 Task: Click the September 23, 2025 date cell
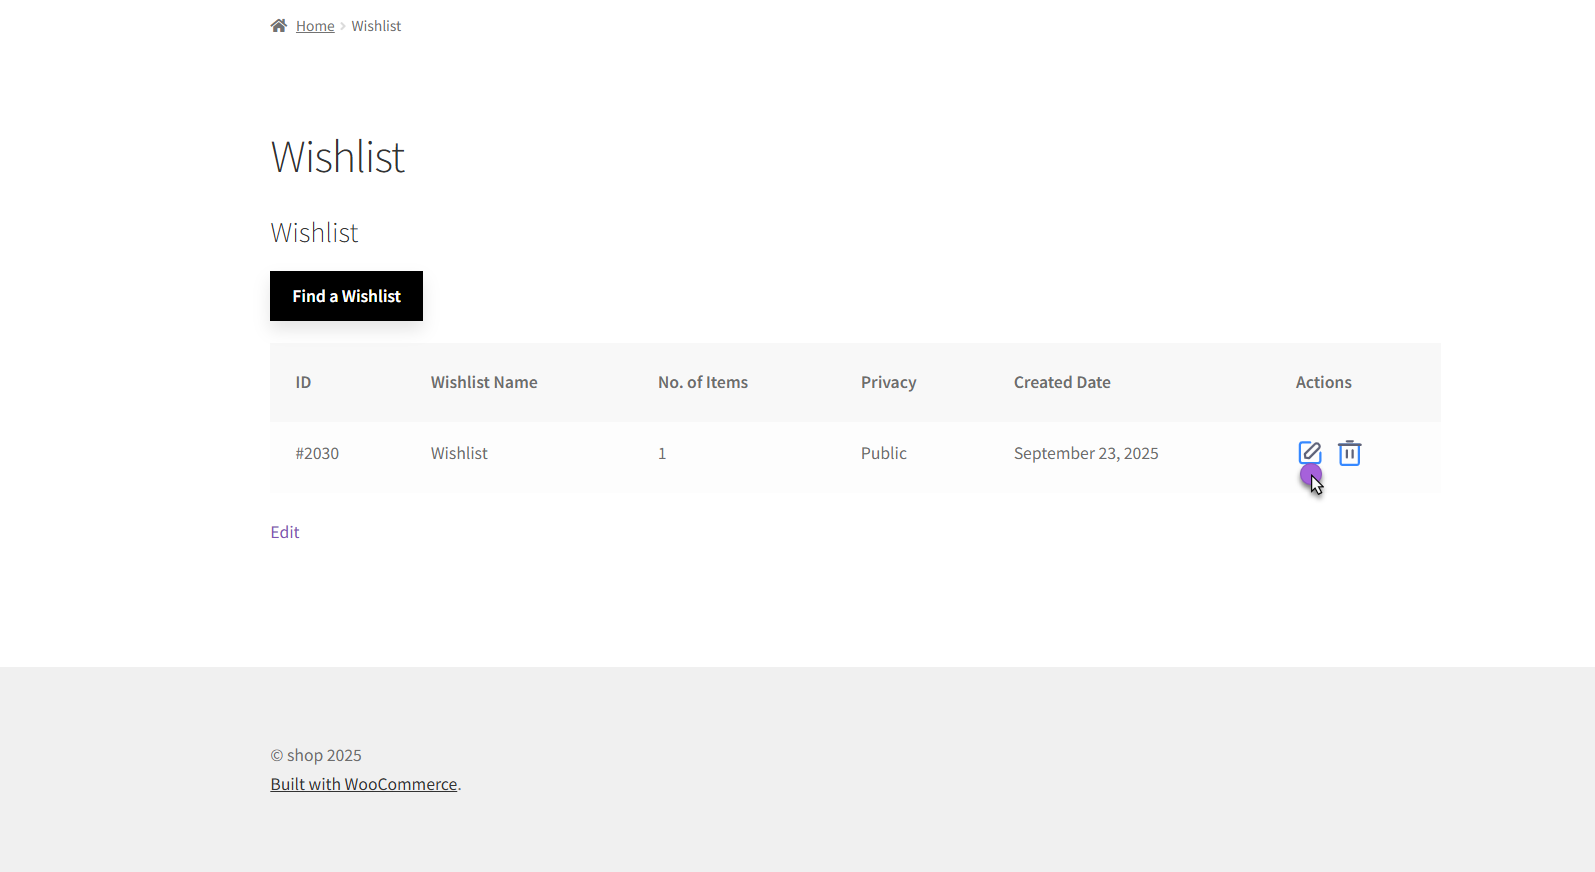[x=1086, y=453]
